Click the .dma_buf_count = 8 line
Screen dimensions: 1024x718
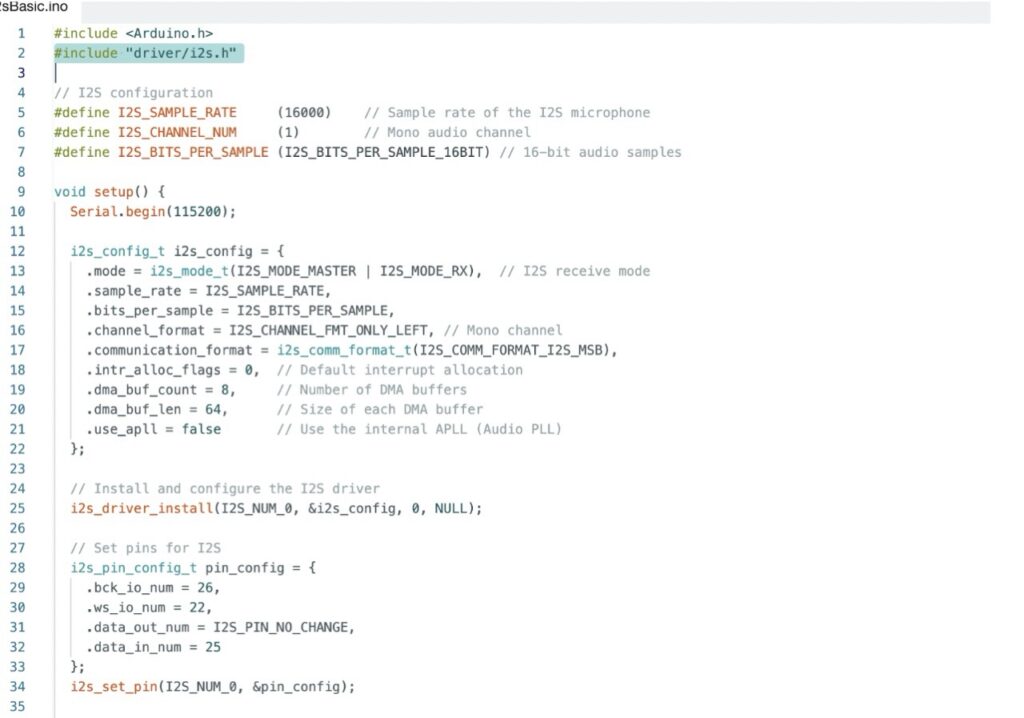[x=160, y=389]
